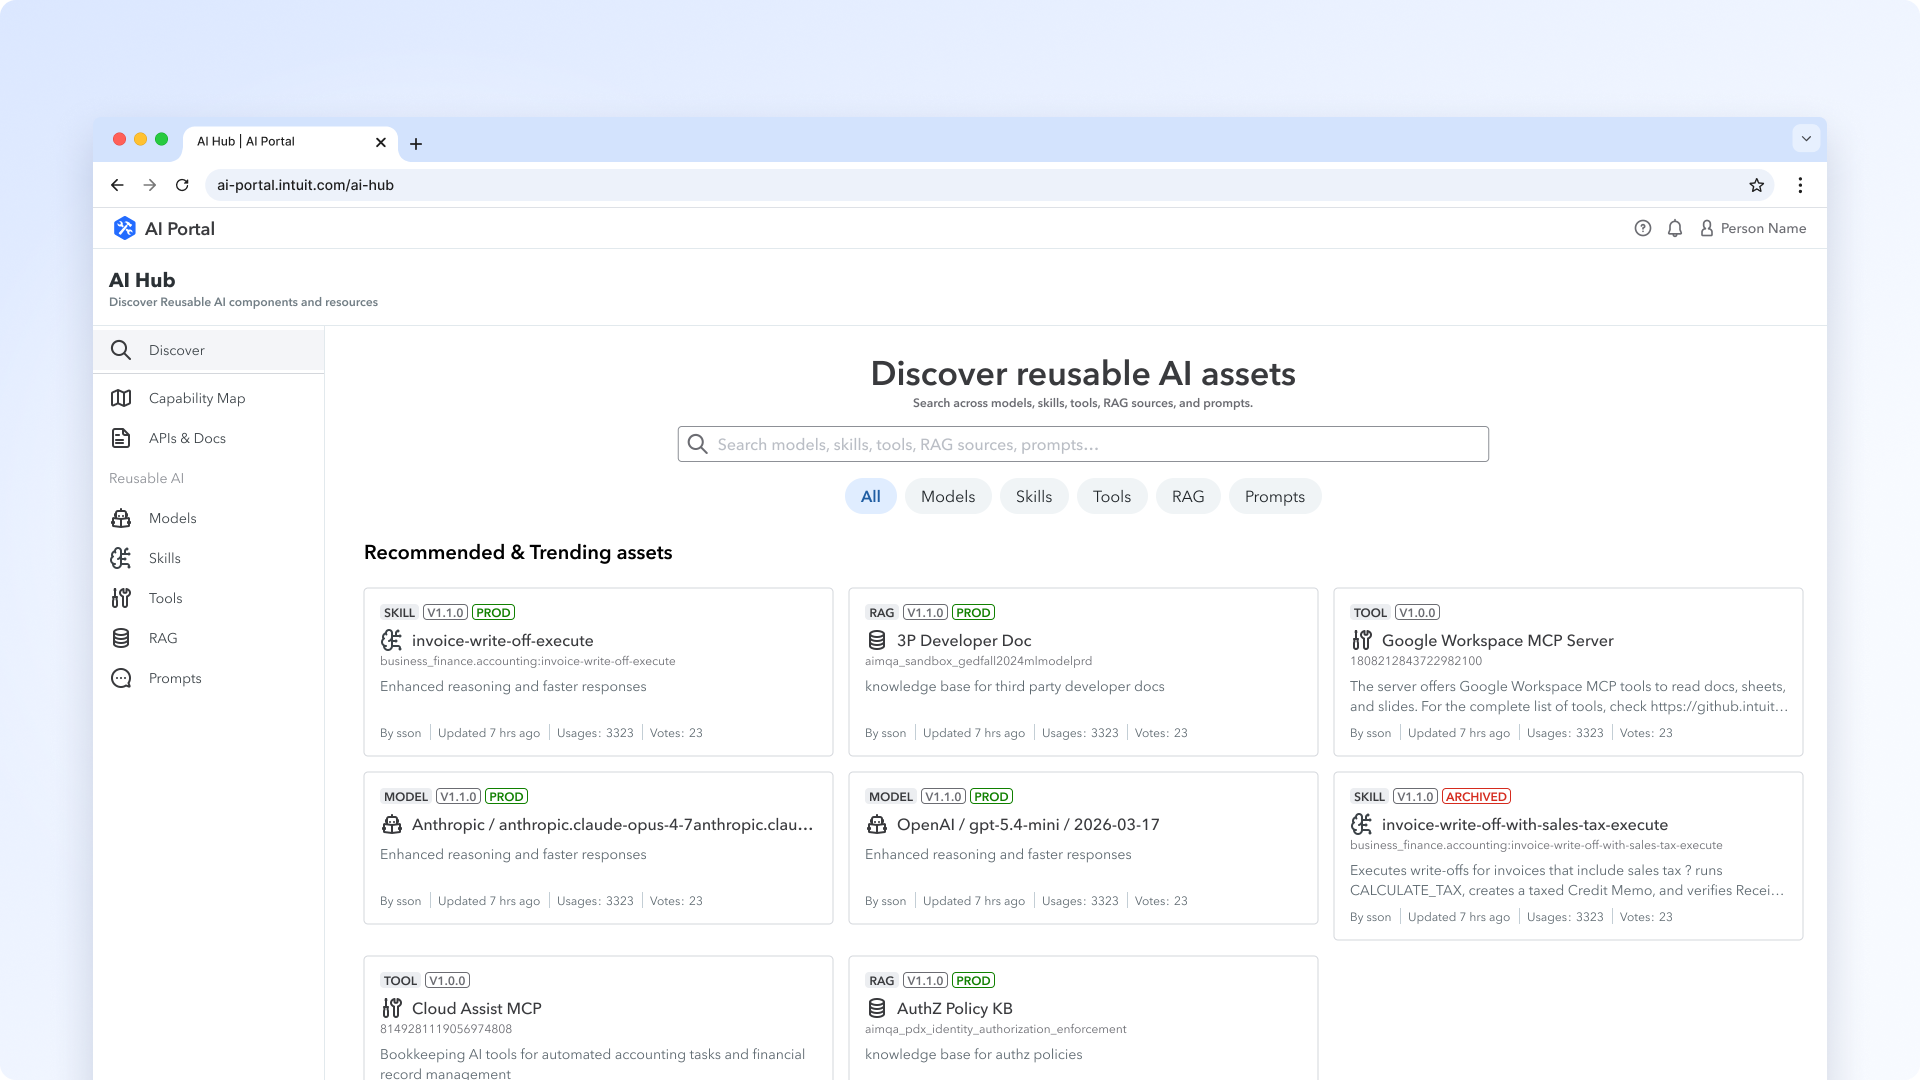Open the help question mark icon
Image resolution: width=1920 pixels, height=1080 pixels.
pos(1642,228)
